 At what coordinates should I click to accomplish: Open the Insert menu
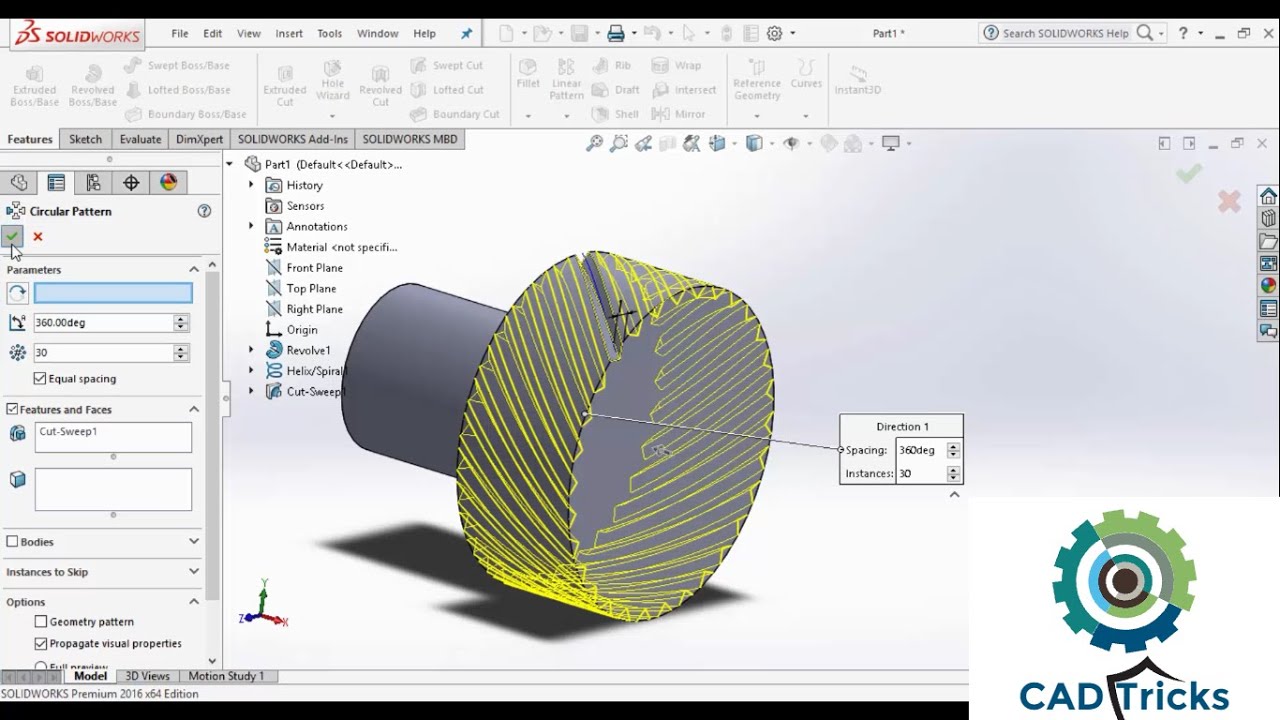pos(289,33)
